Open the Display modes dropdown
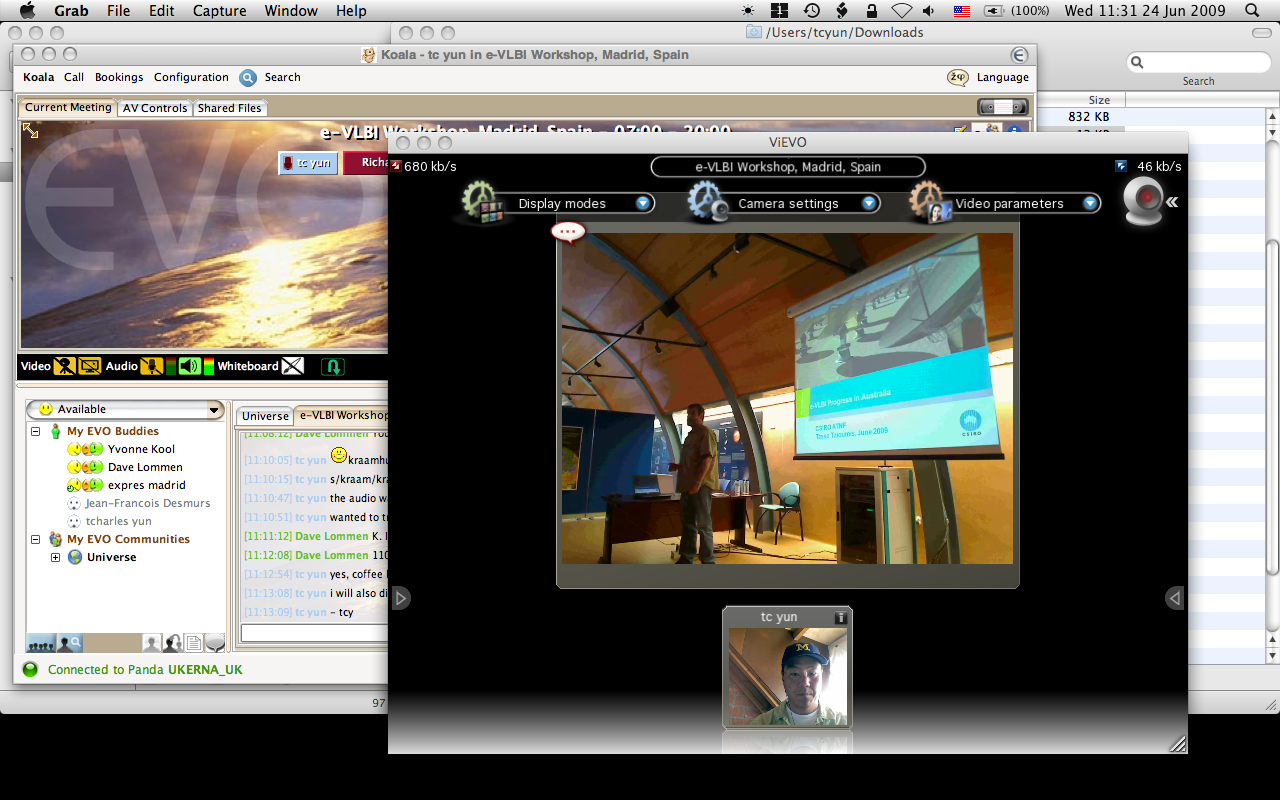 point(643,203)
